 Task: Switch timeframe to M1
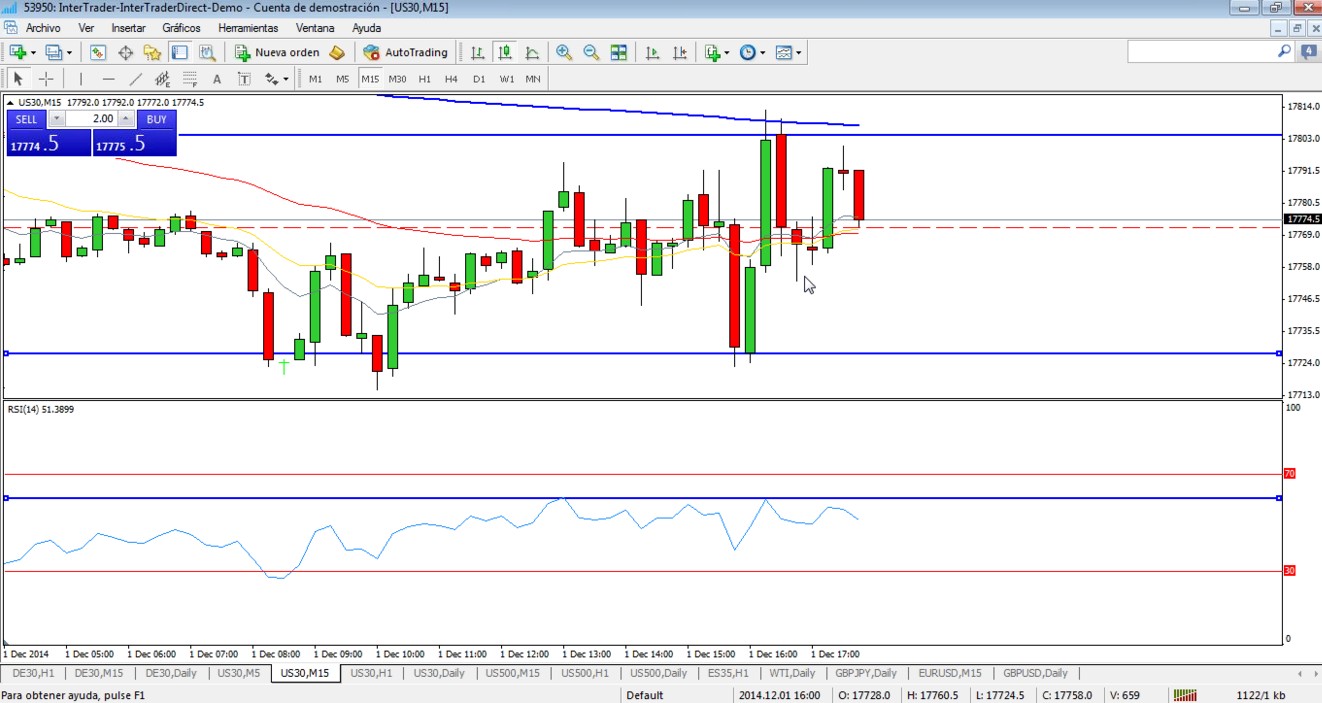pos(315,78)
